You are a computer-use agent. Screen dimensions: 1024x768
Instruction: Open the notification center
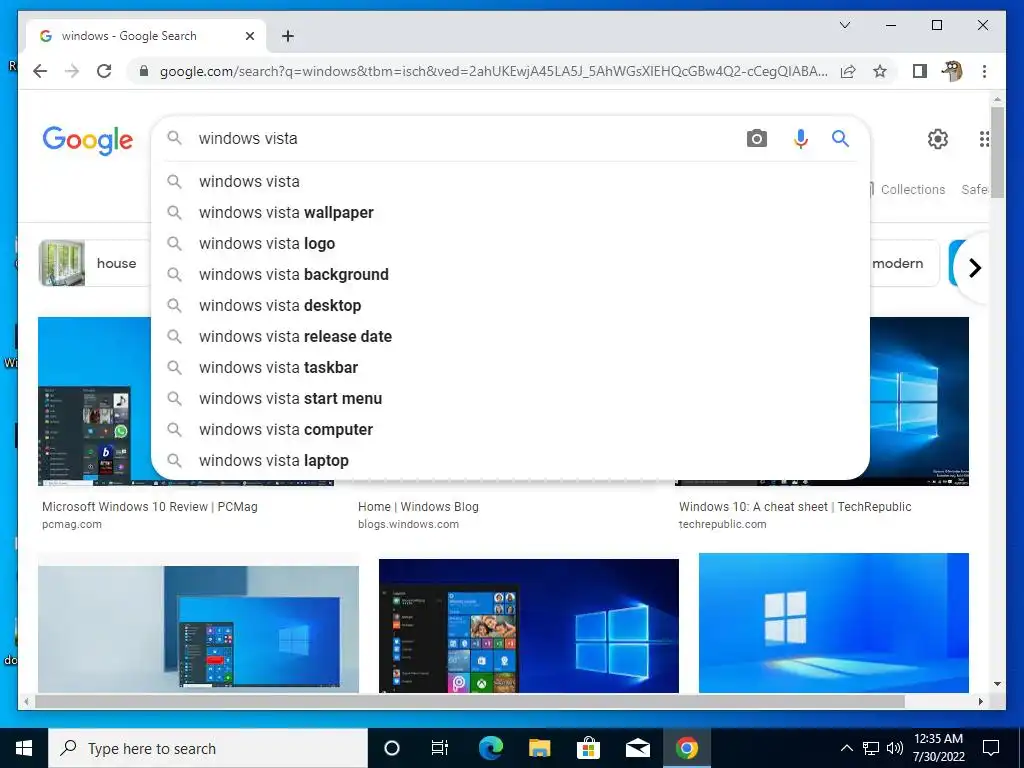pos(991,748)
